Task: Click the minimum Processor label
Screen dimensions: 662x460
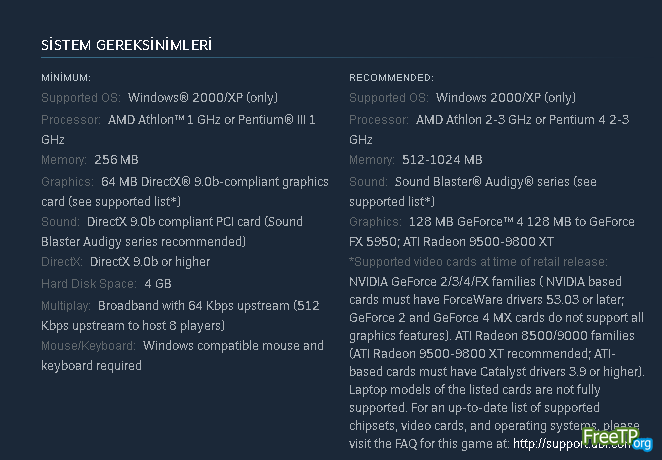Action: pos(71,119)
